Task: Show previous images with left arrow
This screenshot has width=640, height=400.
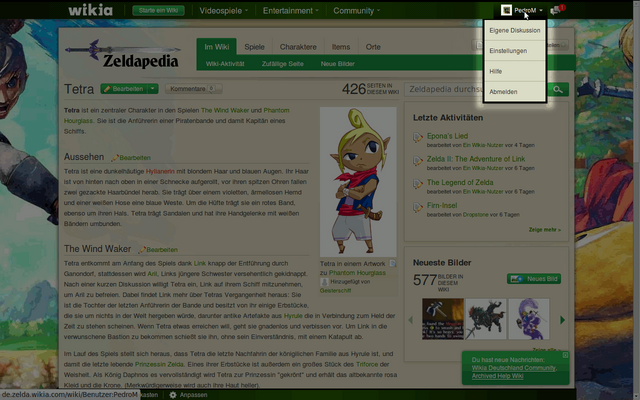Action: click(411, 320)
